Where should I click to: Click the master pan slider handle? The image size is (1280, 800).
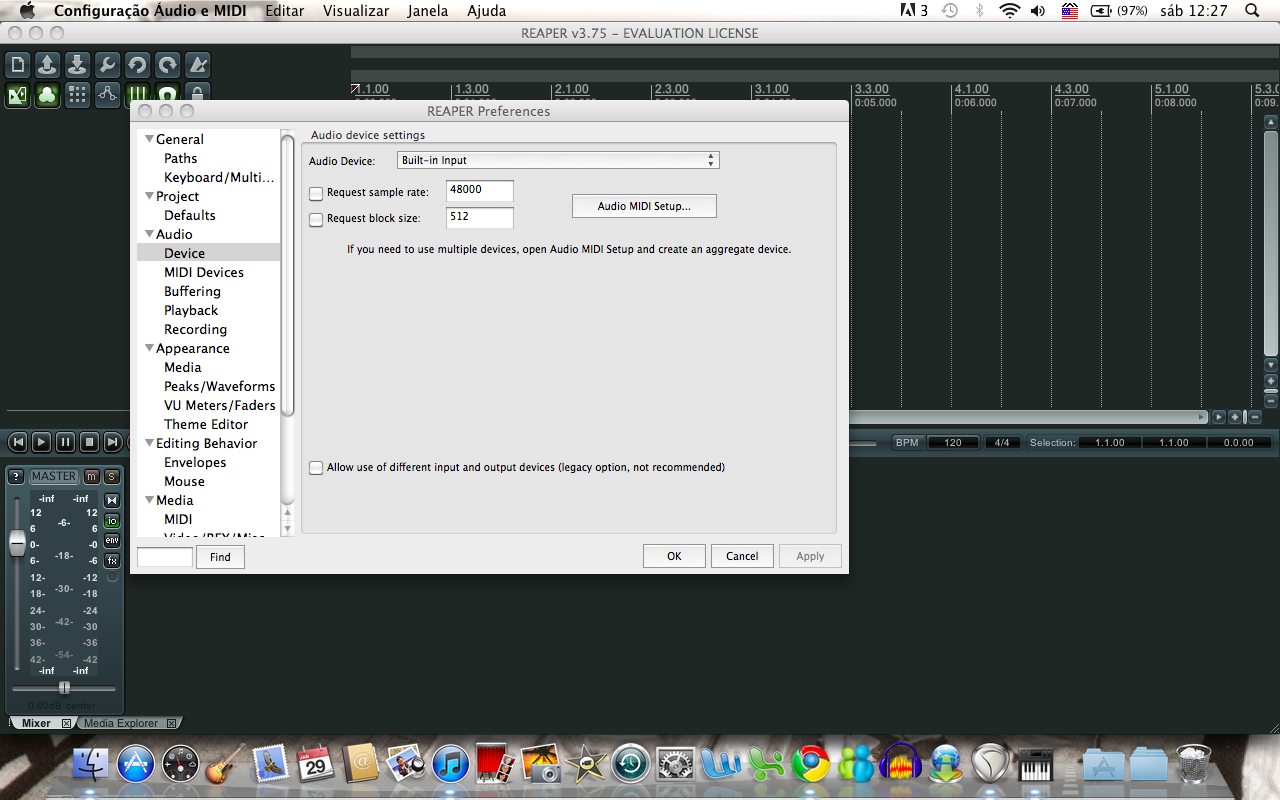coord(64,688)
